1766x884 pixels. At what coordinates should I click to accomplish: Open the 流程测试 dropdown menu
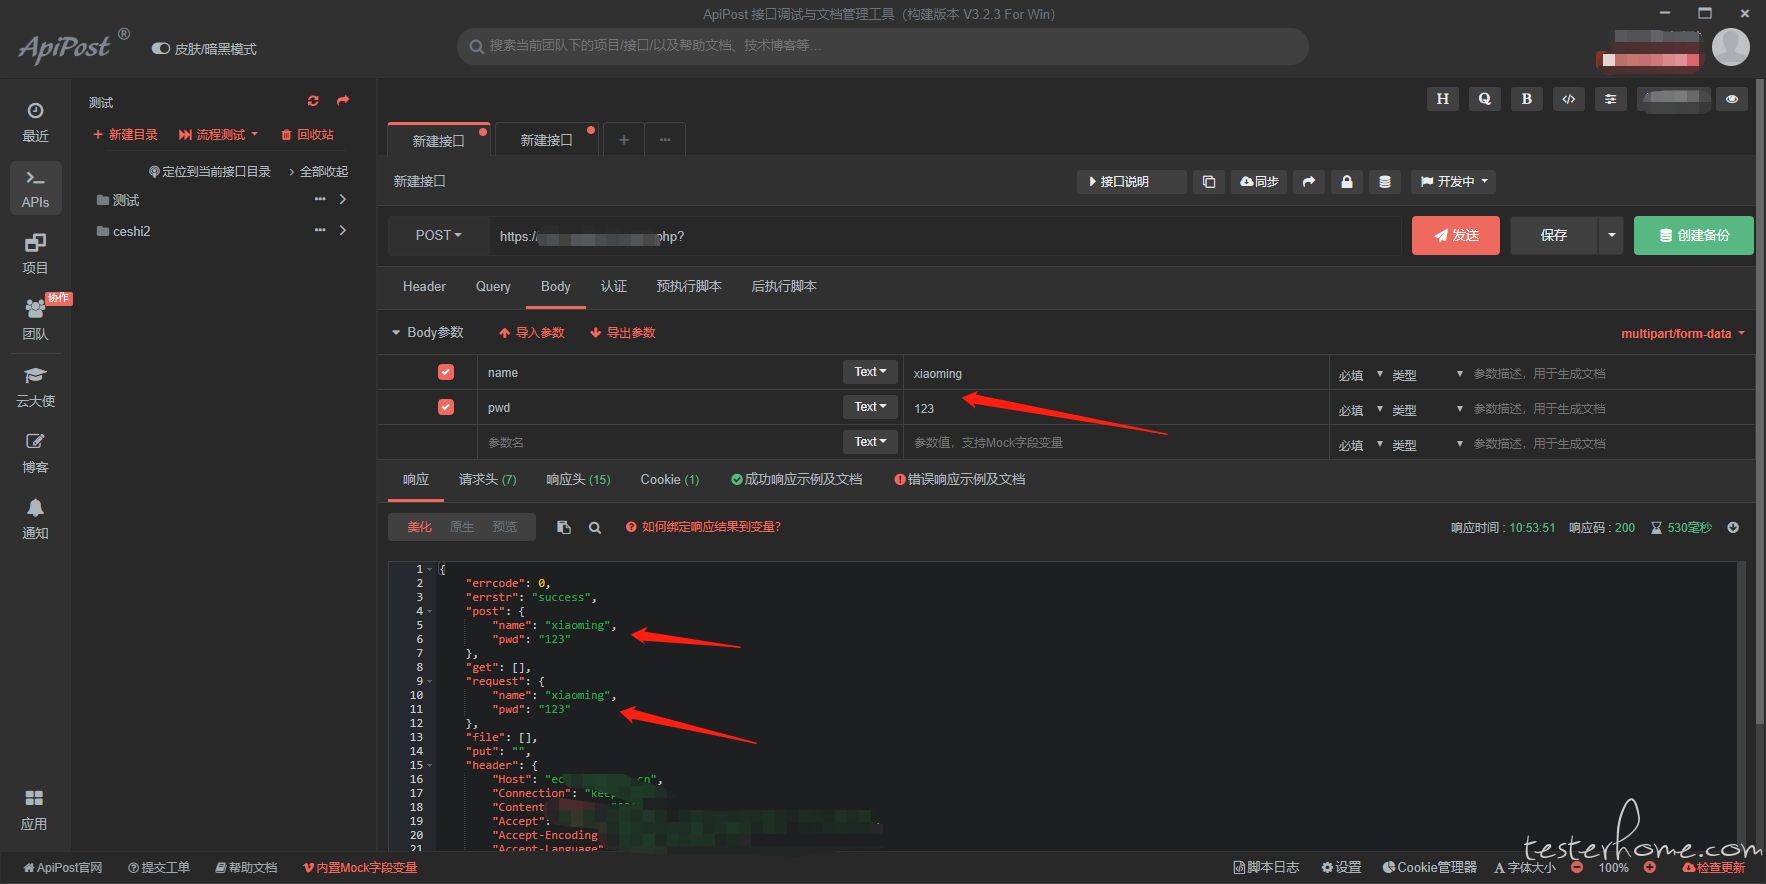pos(218,134)
